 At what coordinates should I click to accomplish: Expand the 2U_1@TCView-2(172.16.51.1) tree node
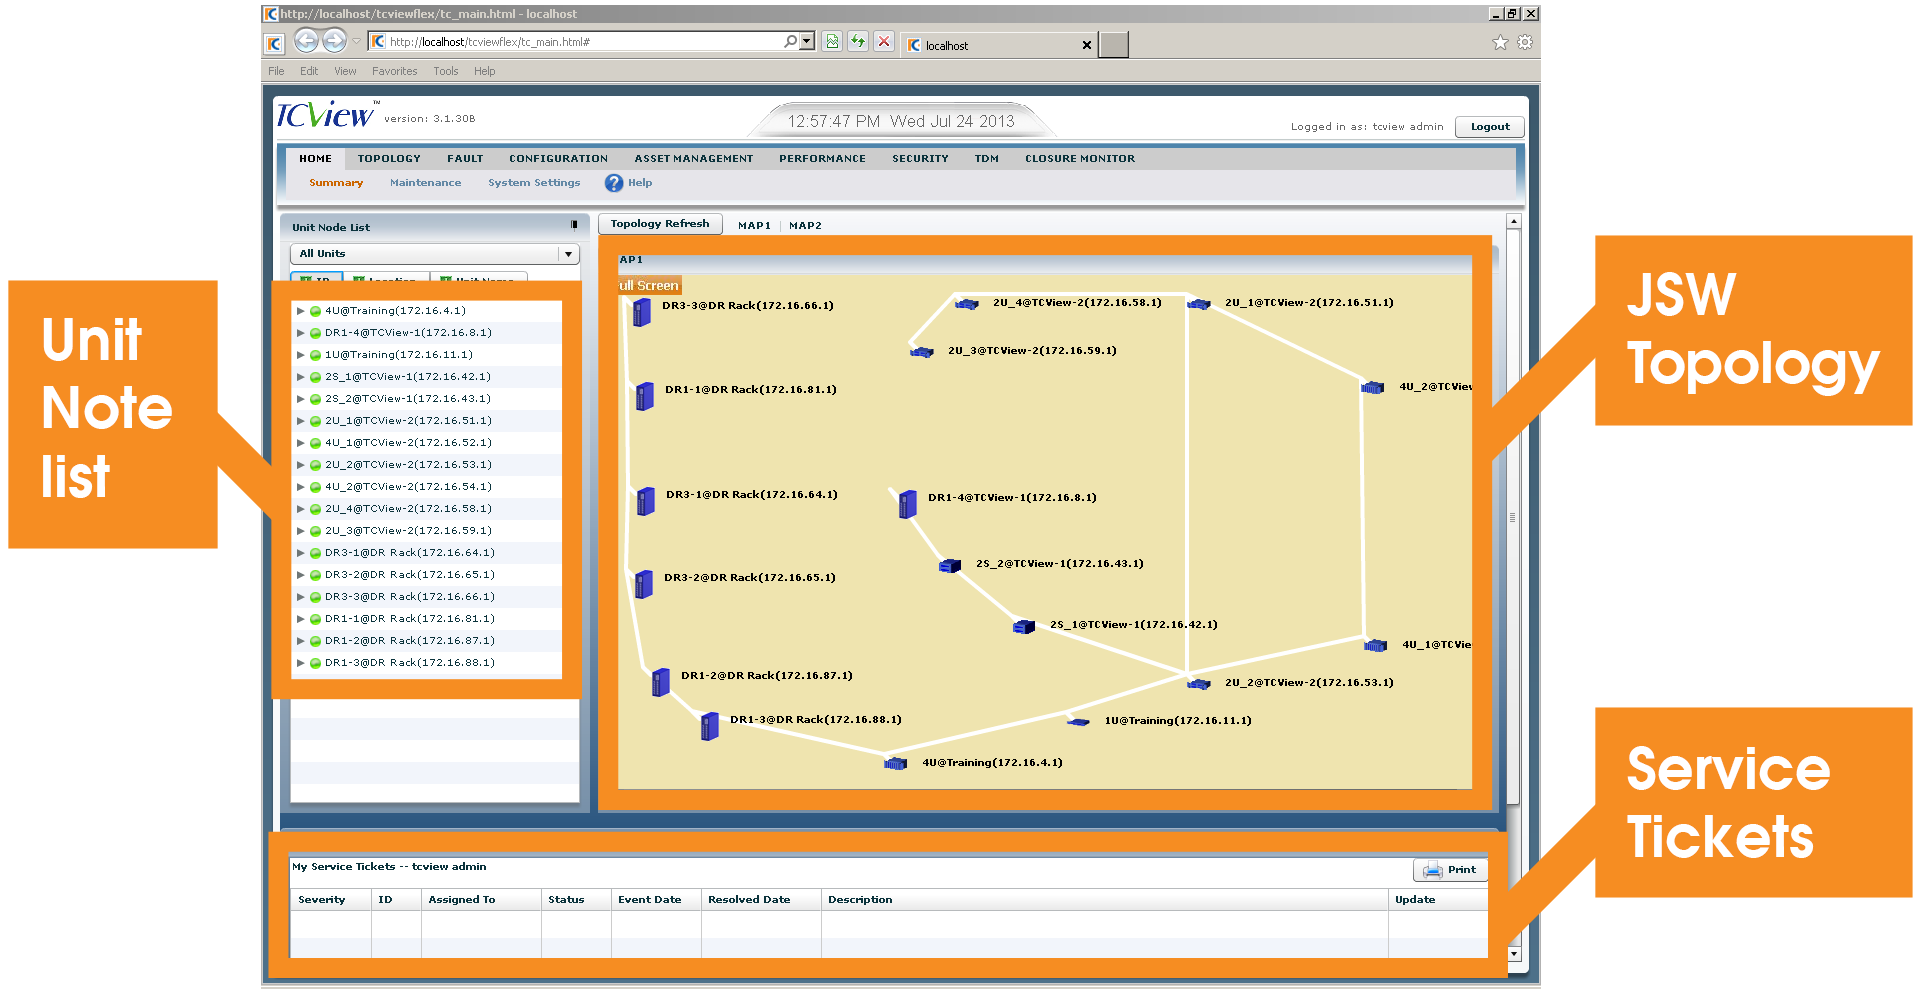click(300, 421)
